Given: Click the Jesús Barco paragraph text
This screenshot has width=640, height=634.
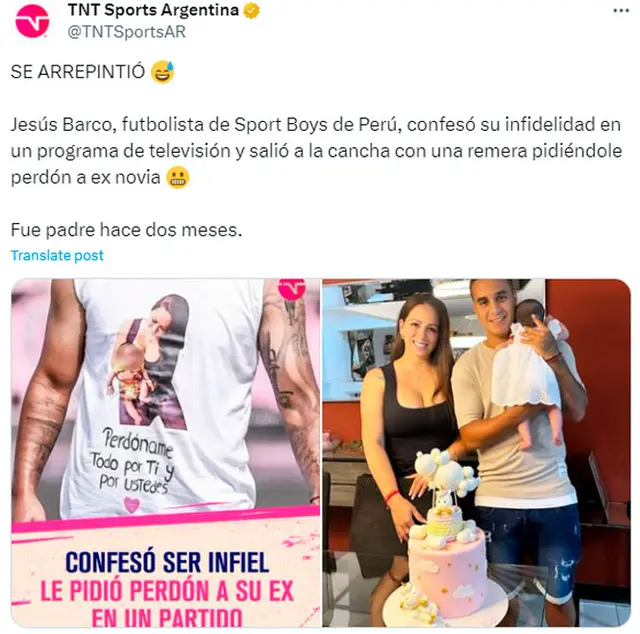Looking at the screenshot, I should (x=316, y=151).
